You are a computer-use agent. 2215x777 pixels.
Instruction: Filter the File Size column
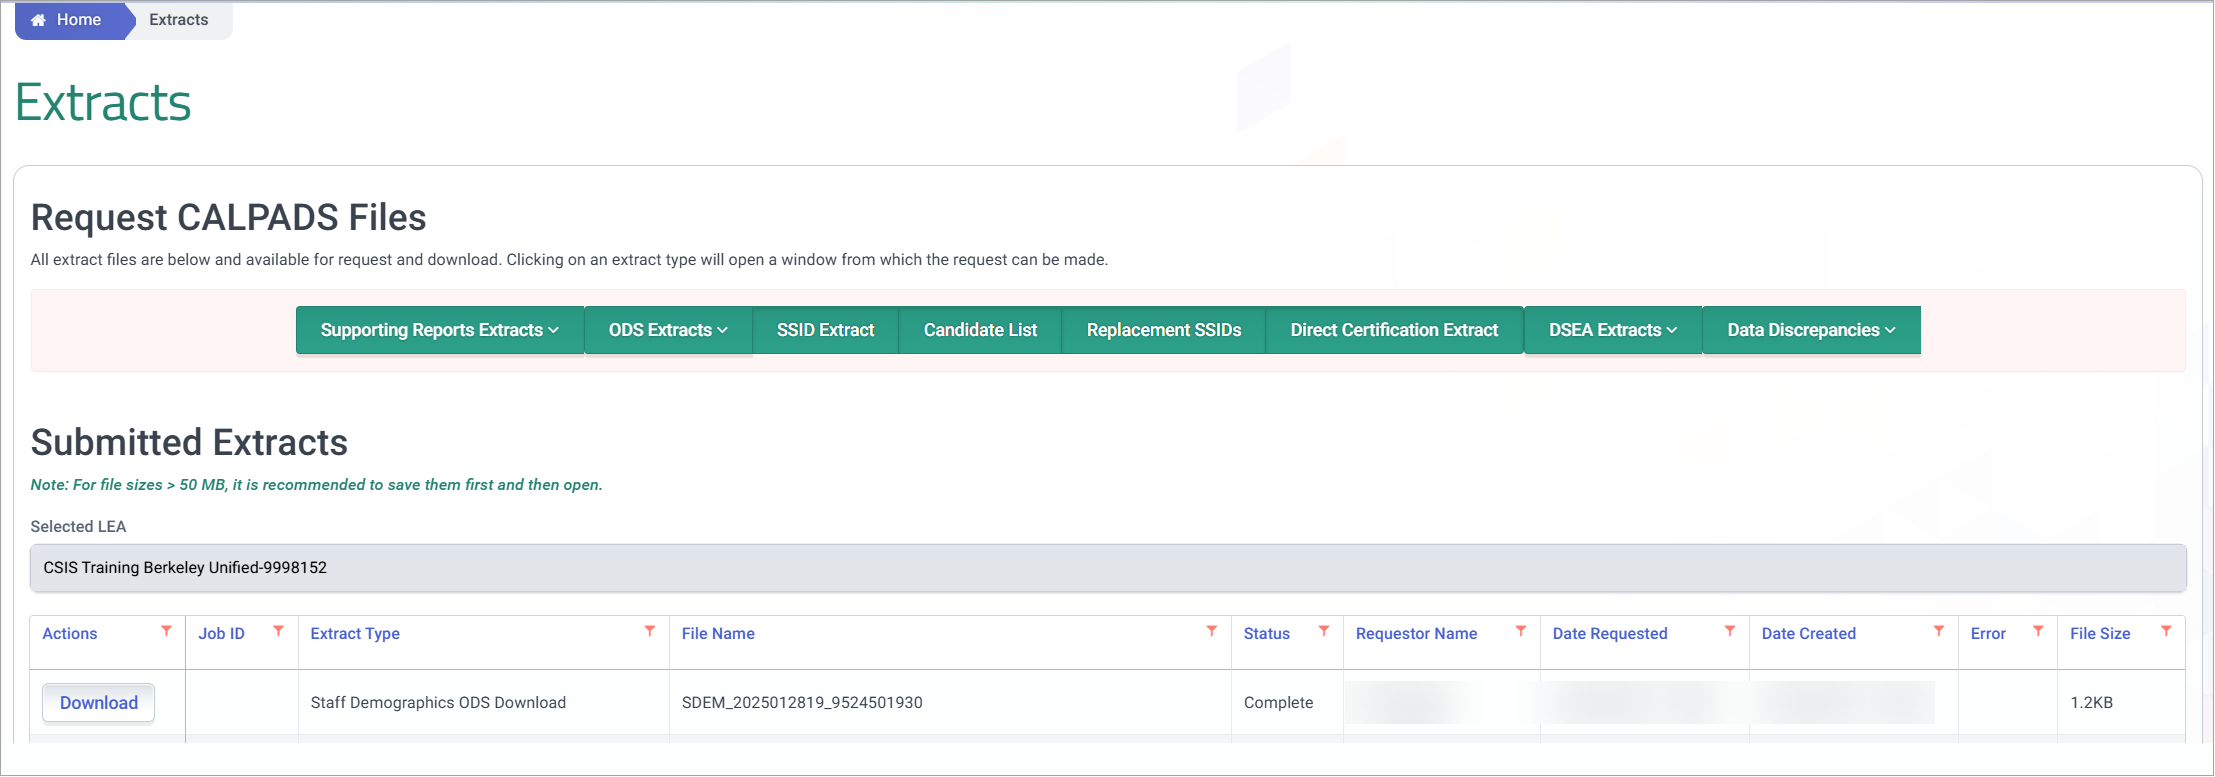point(2165,631)
